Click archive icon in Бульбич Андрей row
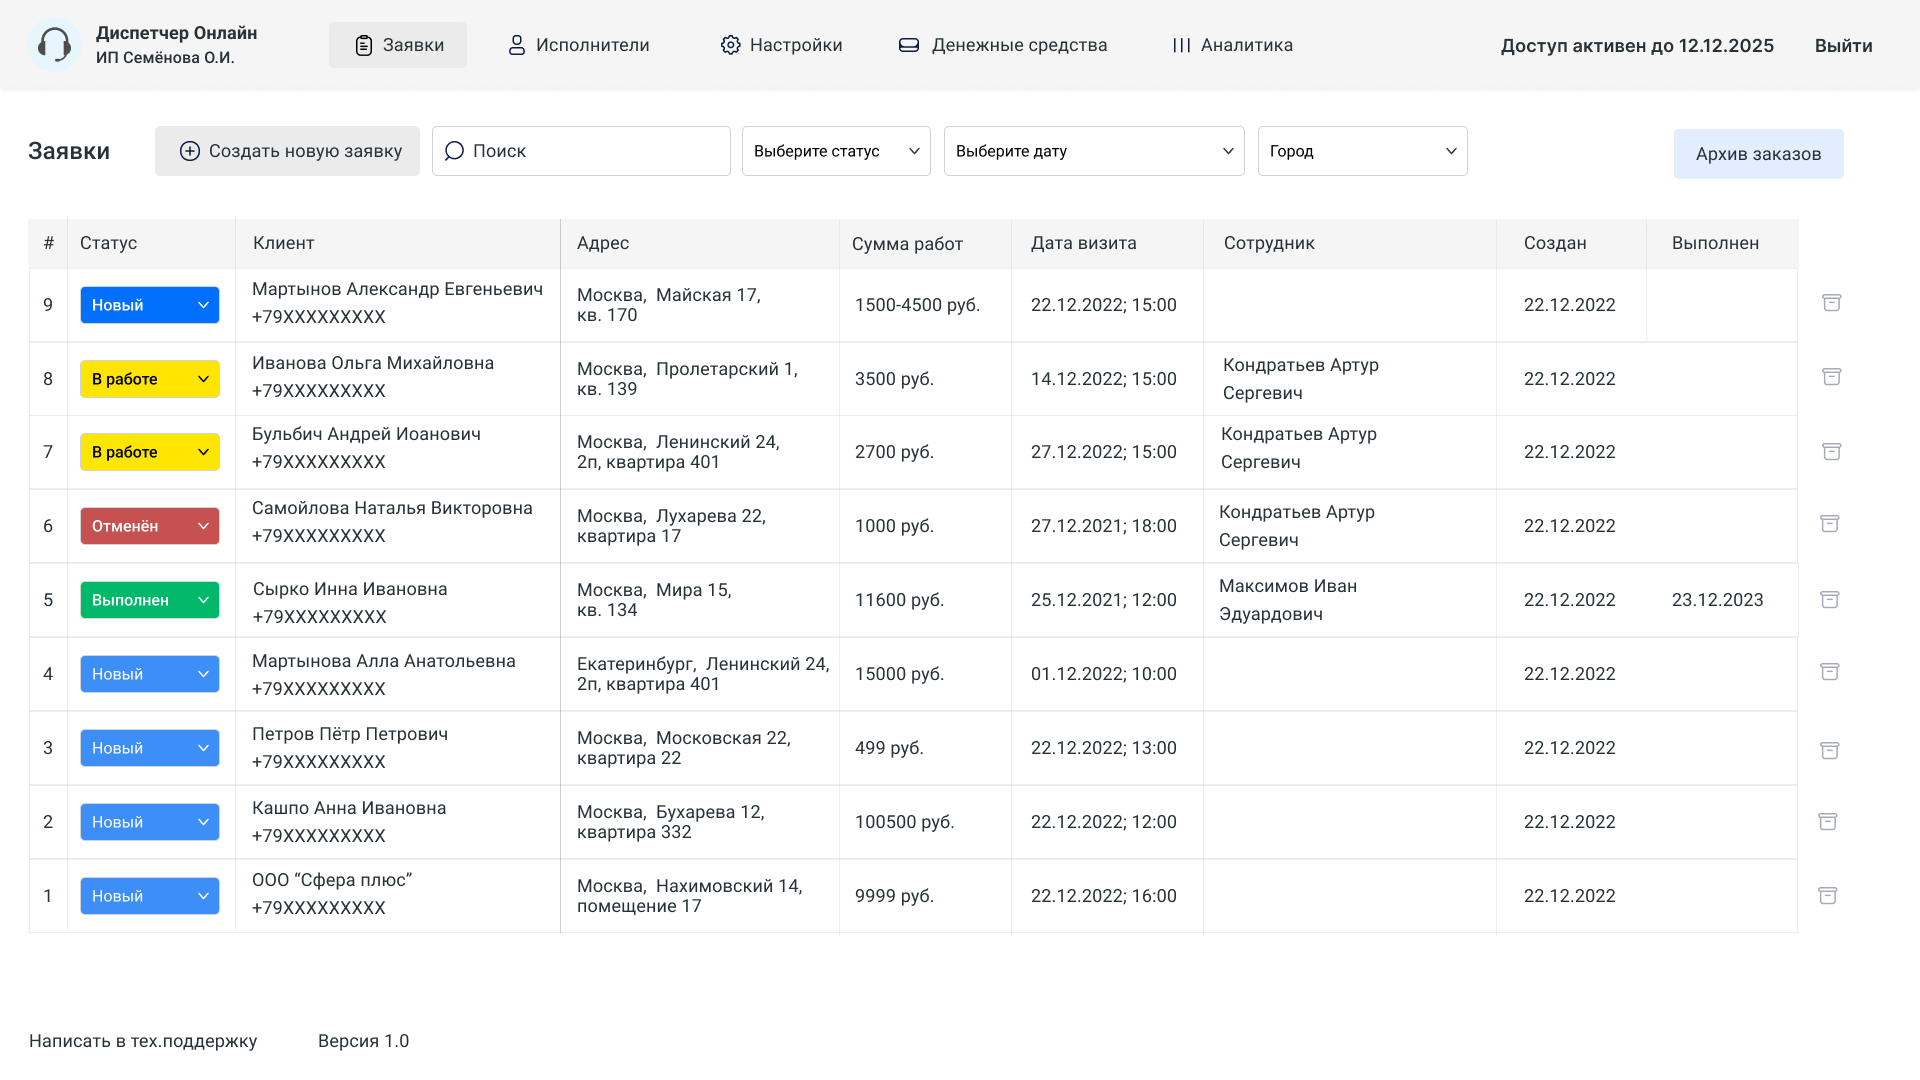The width and height of the screenshot is (1920, 1080). tap(1831, 452)
